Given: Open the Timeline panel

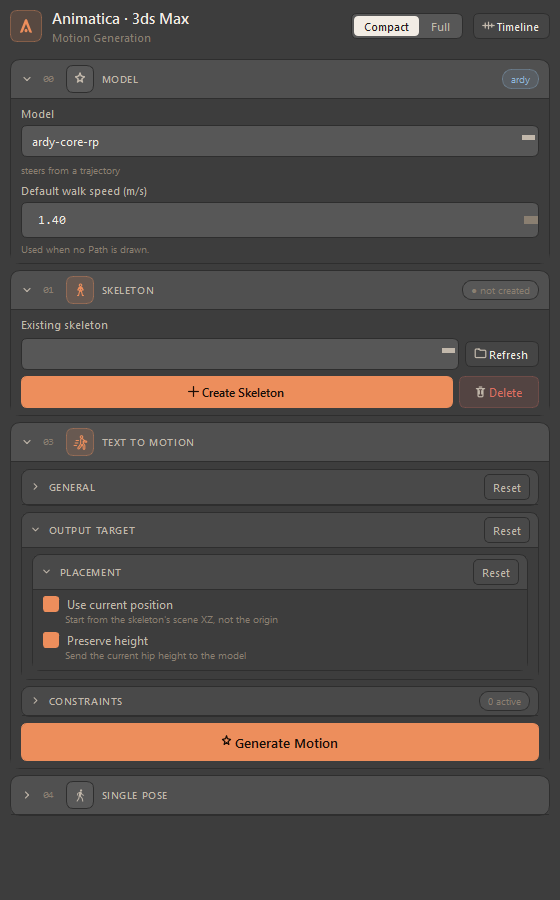Looking at the screenshot, I should point(511,26).
